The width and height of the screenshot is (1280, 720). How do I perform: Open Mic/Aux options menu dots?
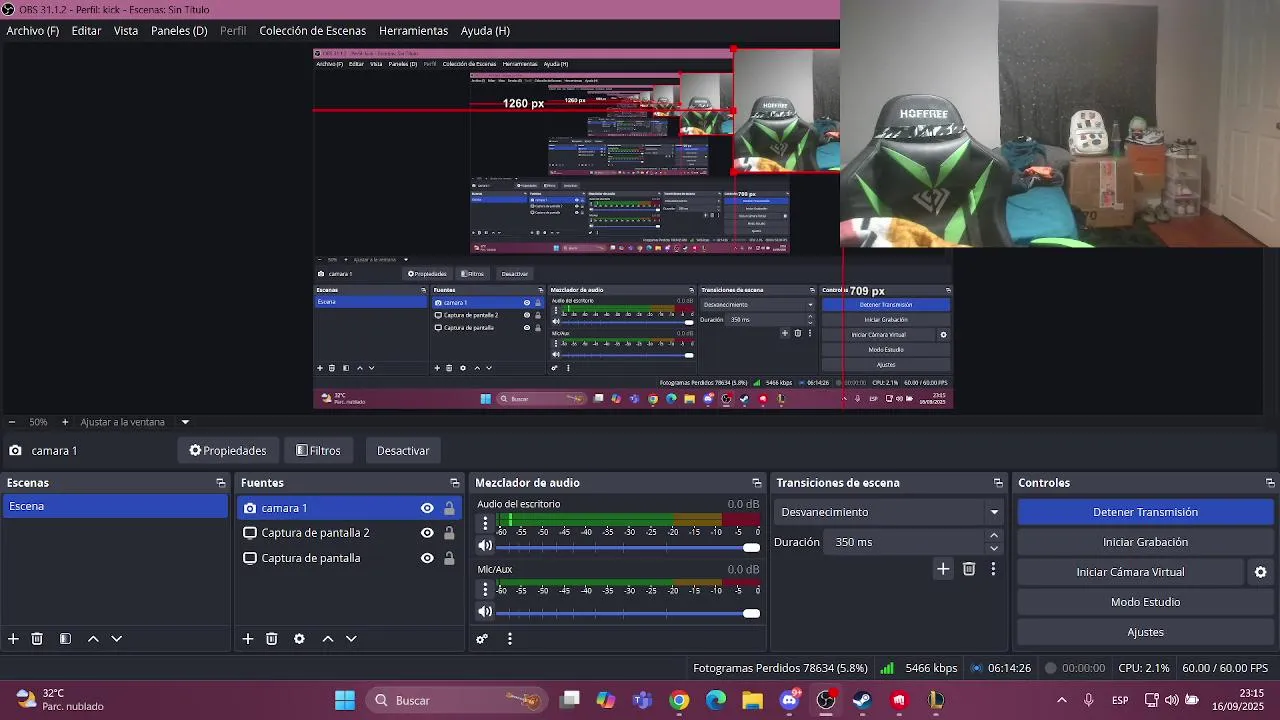[x=485, y=589]
